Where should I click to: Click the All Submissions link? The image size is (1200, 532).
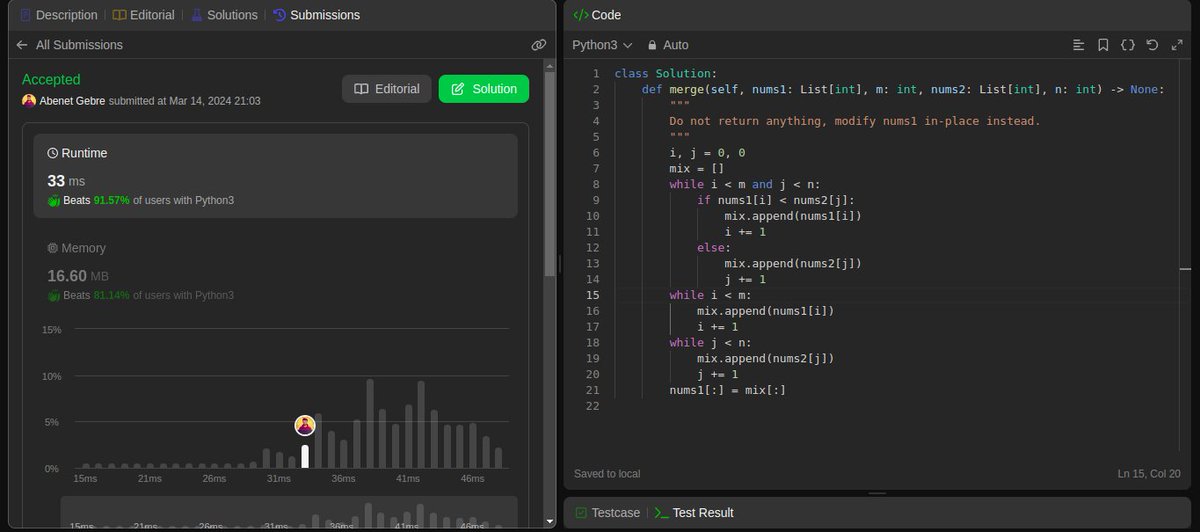pyautogui.click(x=79, y=45)
